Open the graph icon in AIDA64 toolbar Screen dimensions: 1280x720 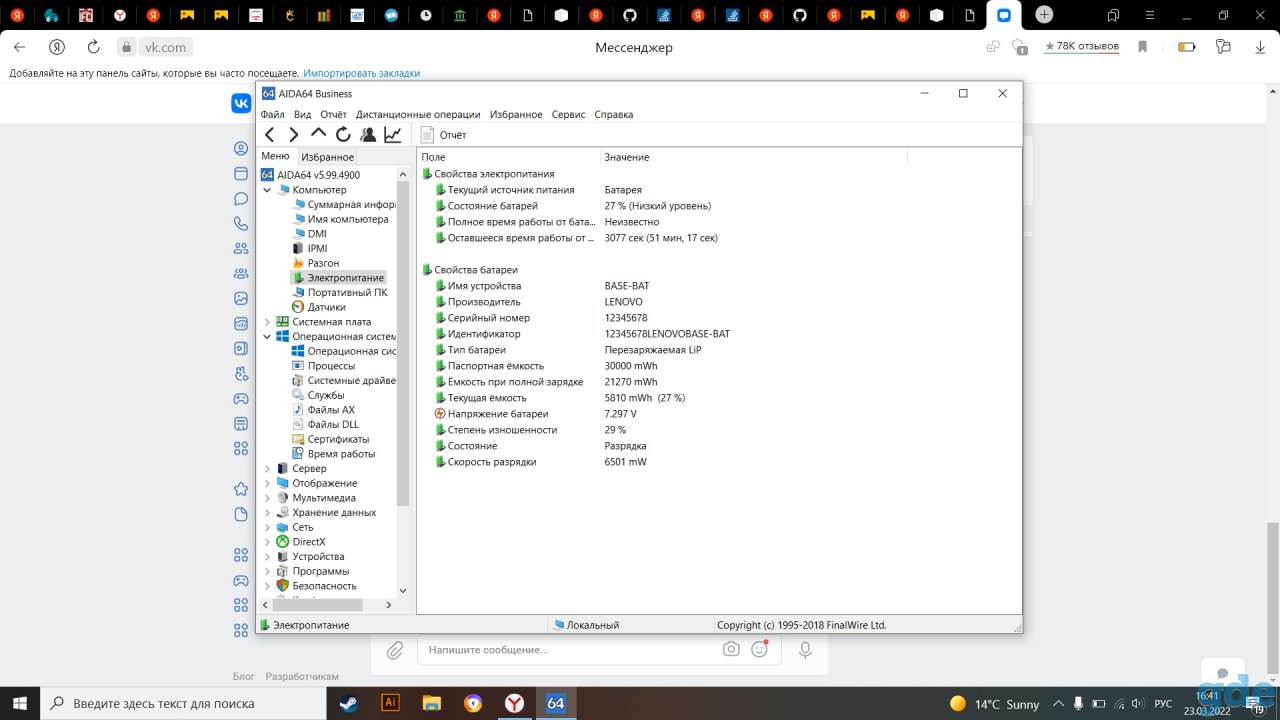pos(393,135)
